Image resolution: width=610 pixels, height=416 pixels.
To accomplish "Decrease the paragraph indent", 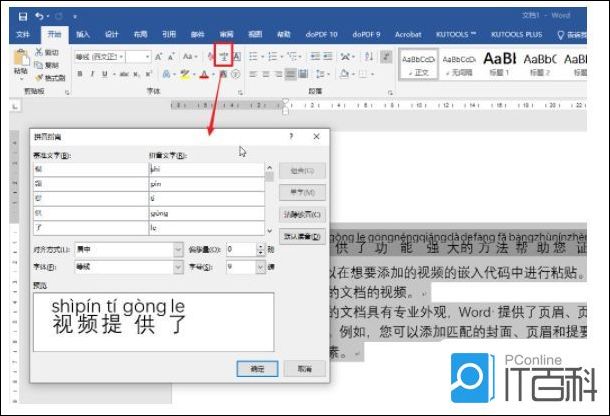I will coord(315,57).
